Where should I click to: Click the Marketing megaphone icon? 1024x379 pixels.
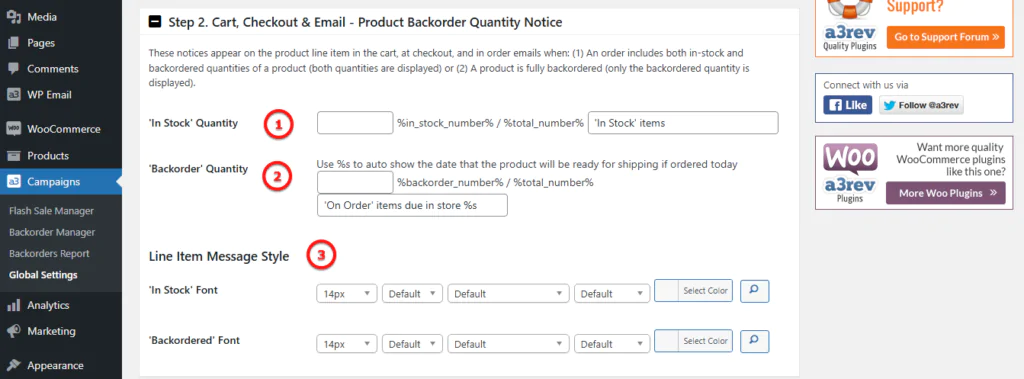(x=14, y=331)
